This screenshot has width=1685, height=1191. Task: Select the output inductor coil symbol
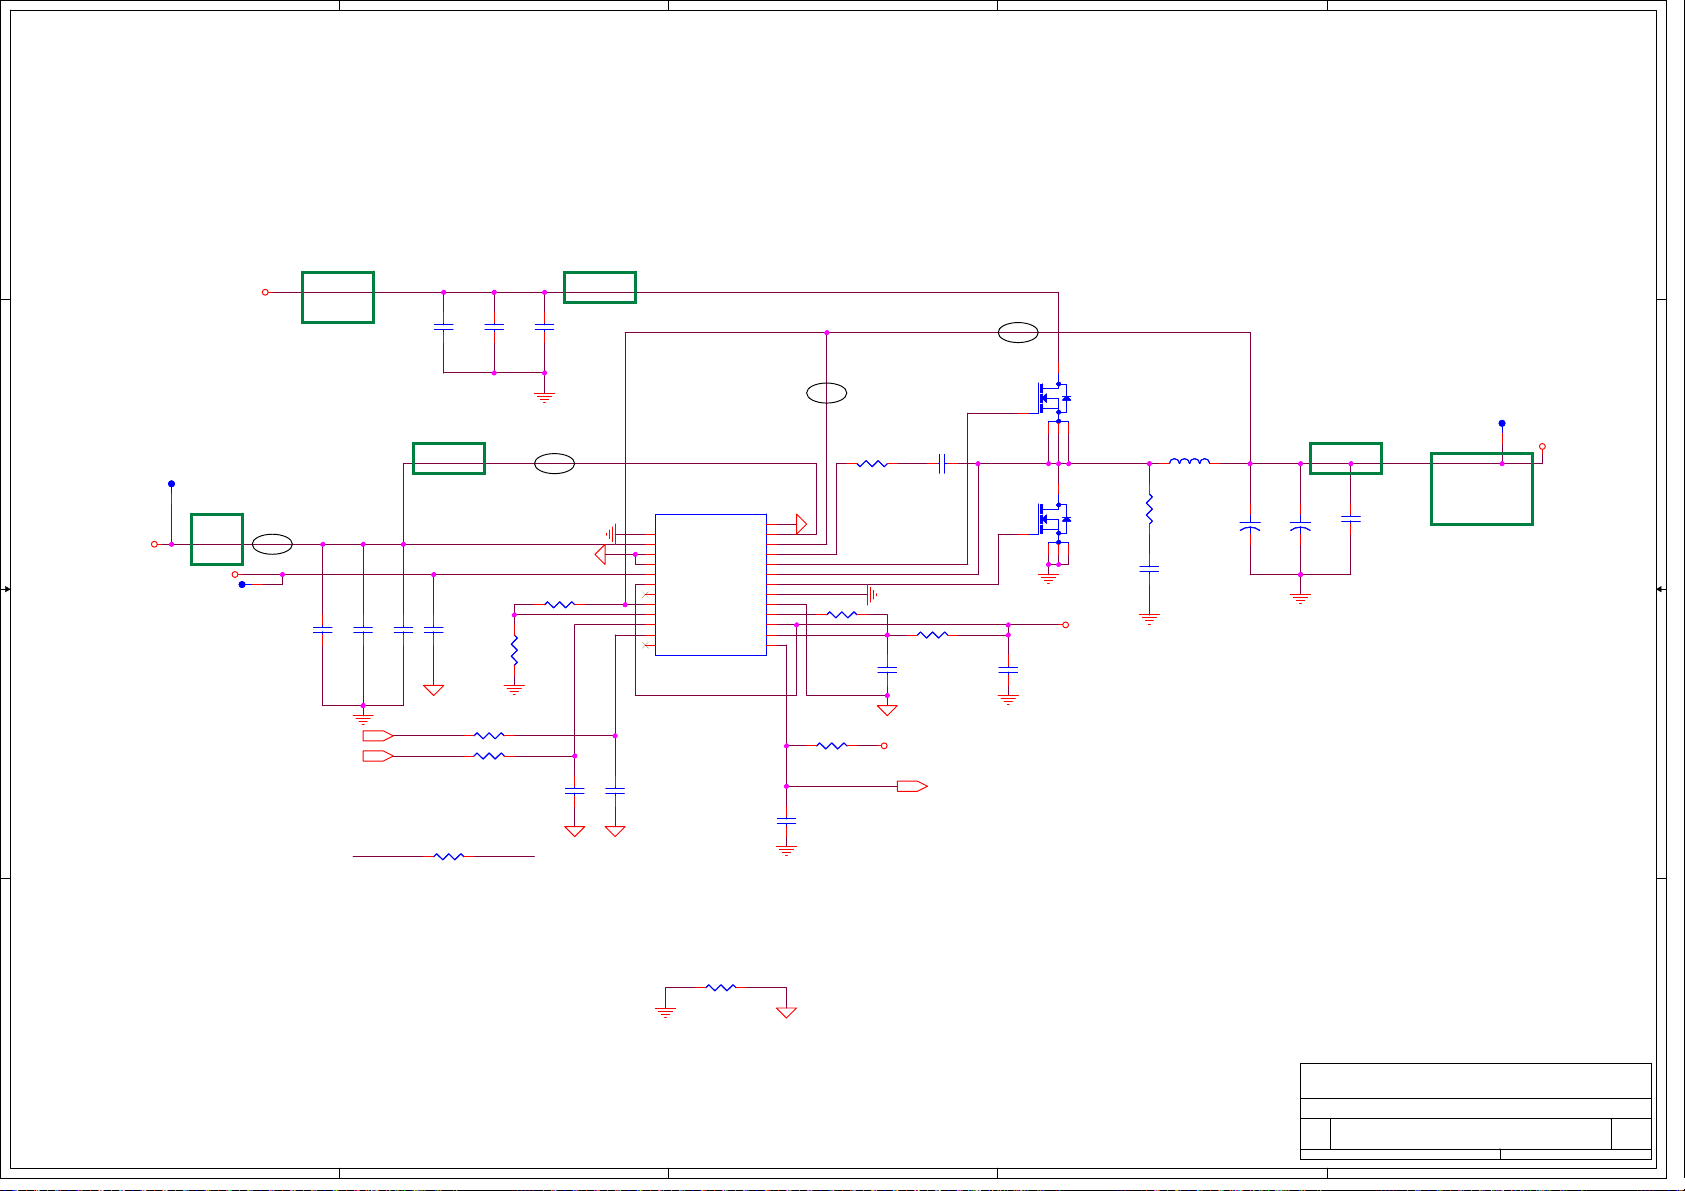(1190, 461)
